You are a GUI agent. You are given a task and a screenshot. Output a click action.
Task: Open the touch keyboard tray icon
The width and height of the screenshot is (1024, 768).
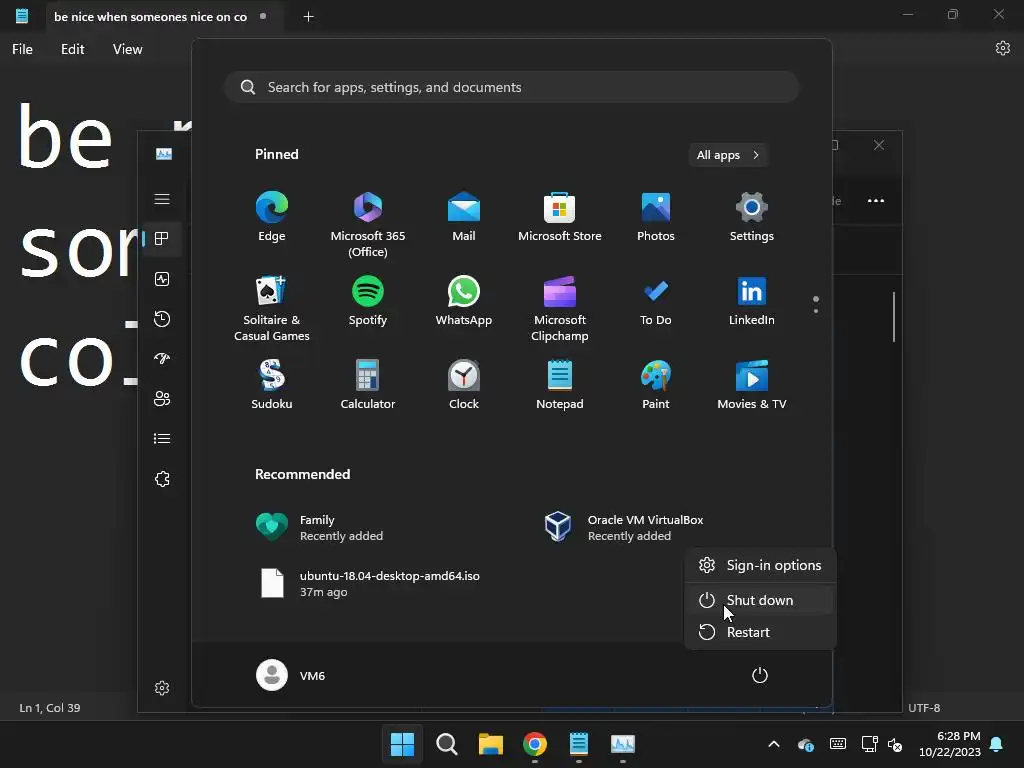coord(838,744)
